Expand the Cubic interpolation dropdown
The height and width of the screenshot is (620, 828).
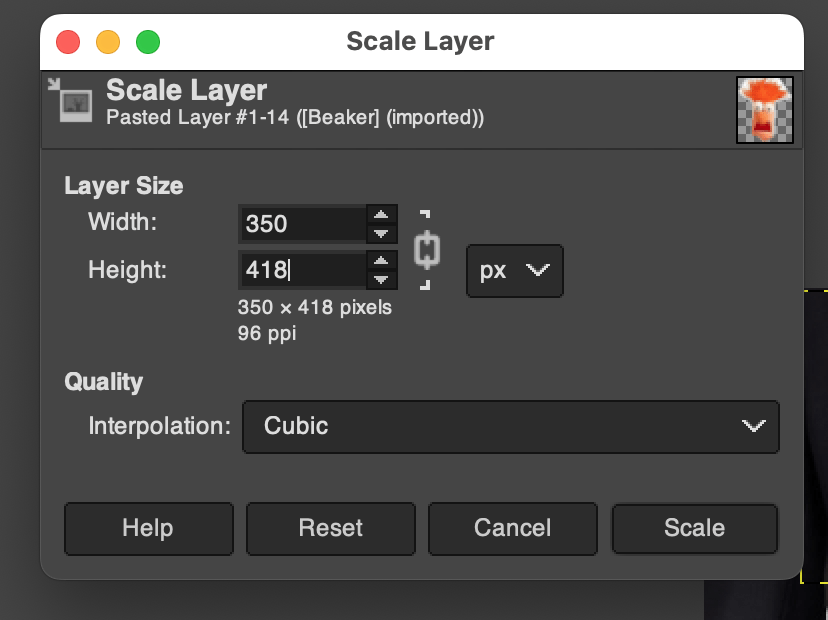point(510,426)
